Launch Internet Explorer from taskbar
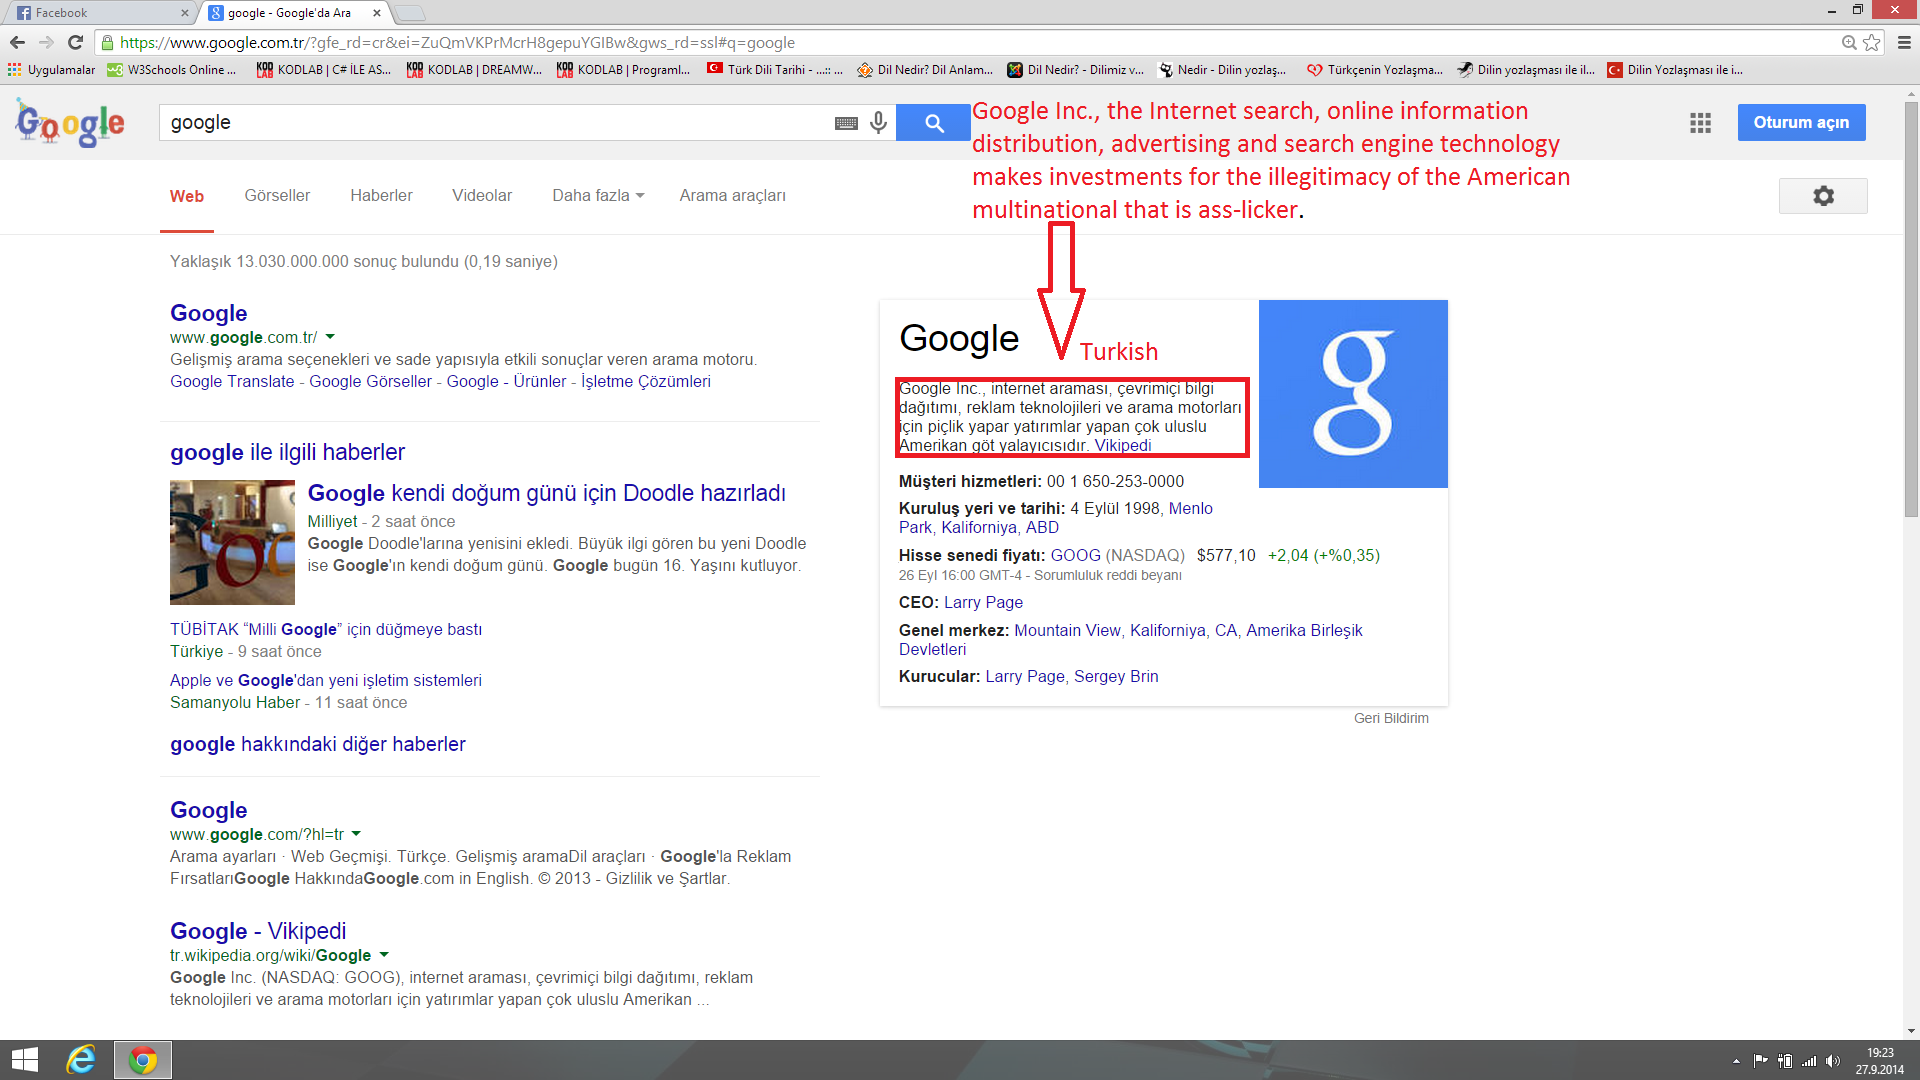Viewport: 1920px width, 1080px height. tap(81, 1060)
